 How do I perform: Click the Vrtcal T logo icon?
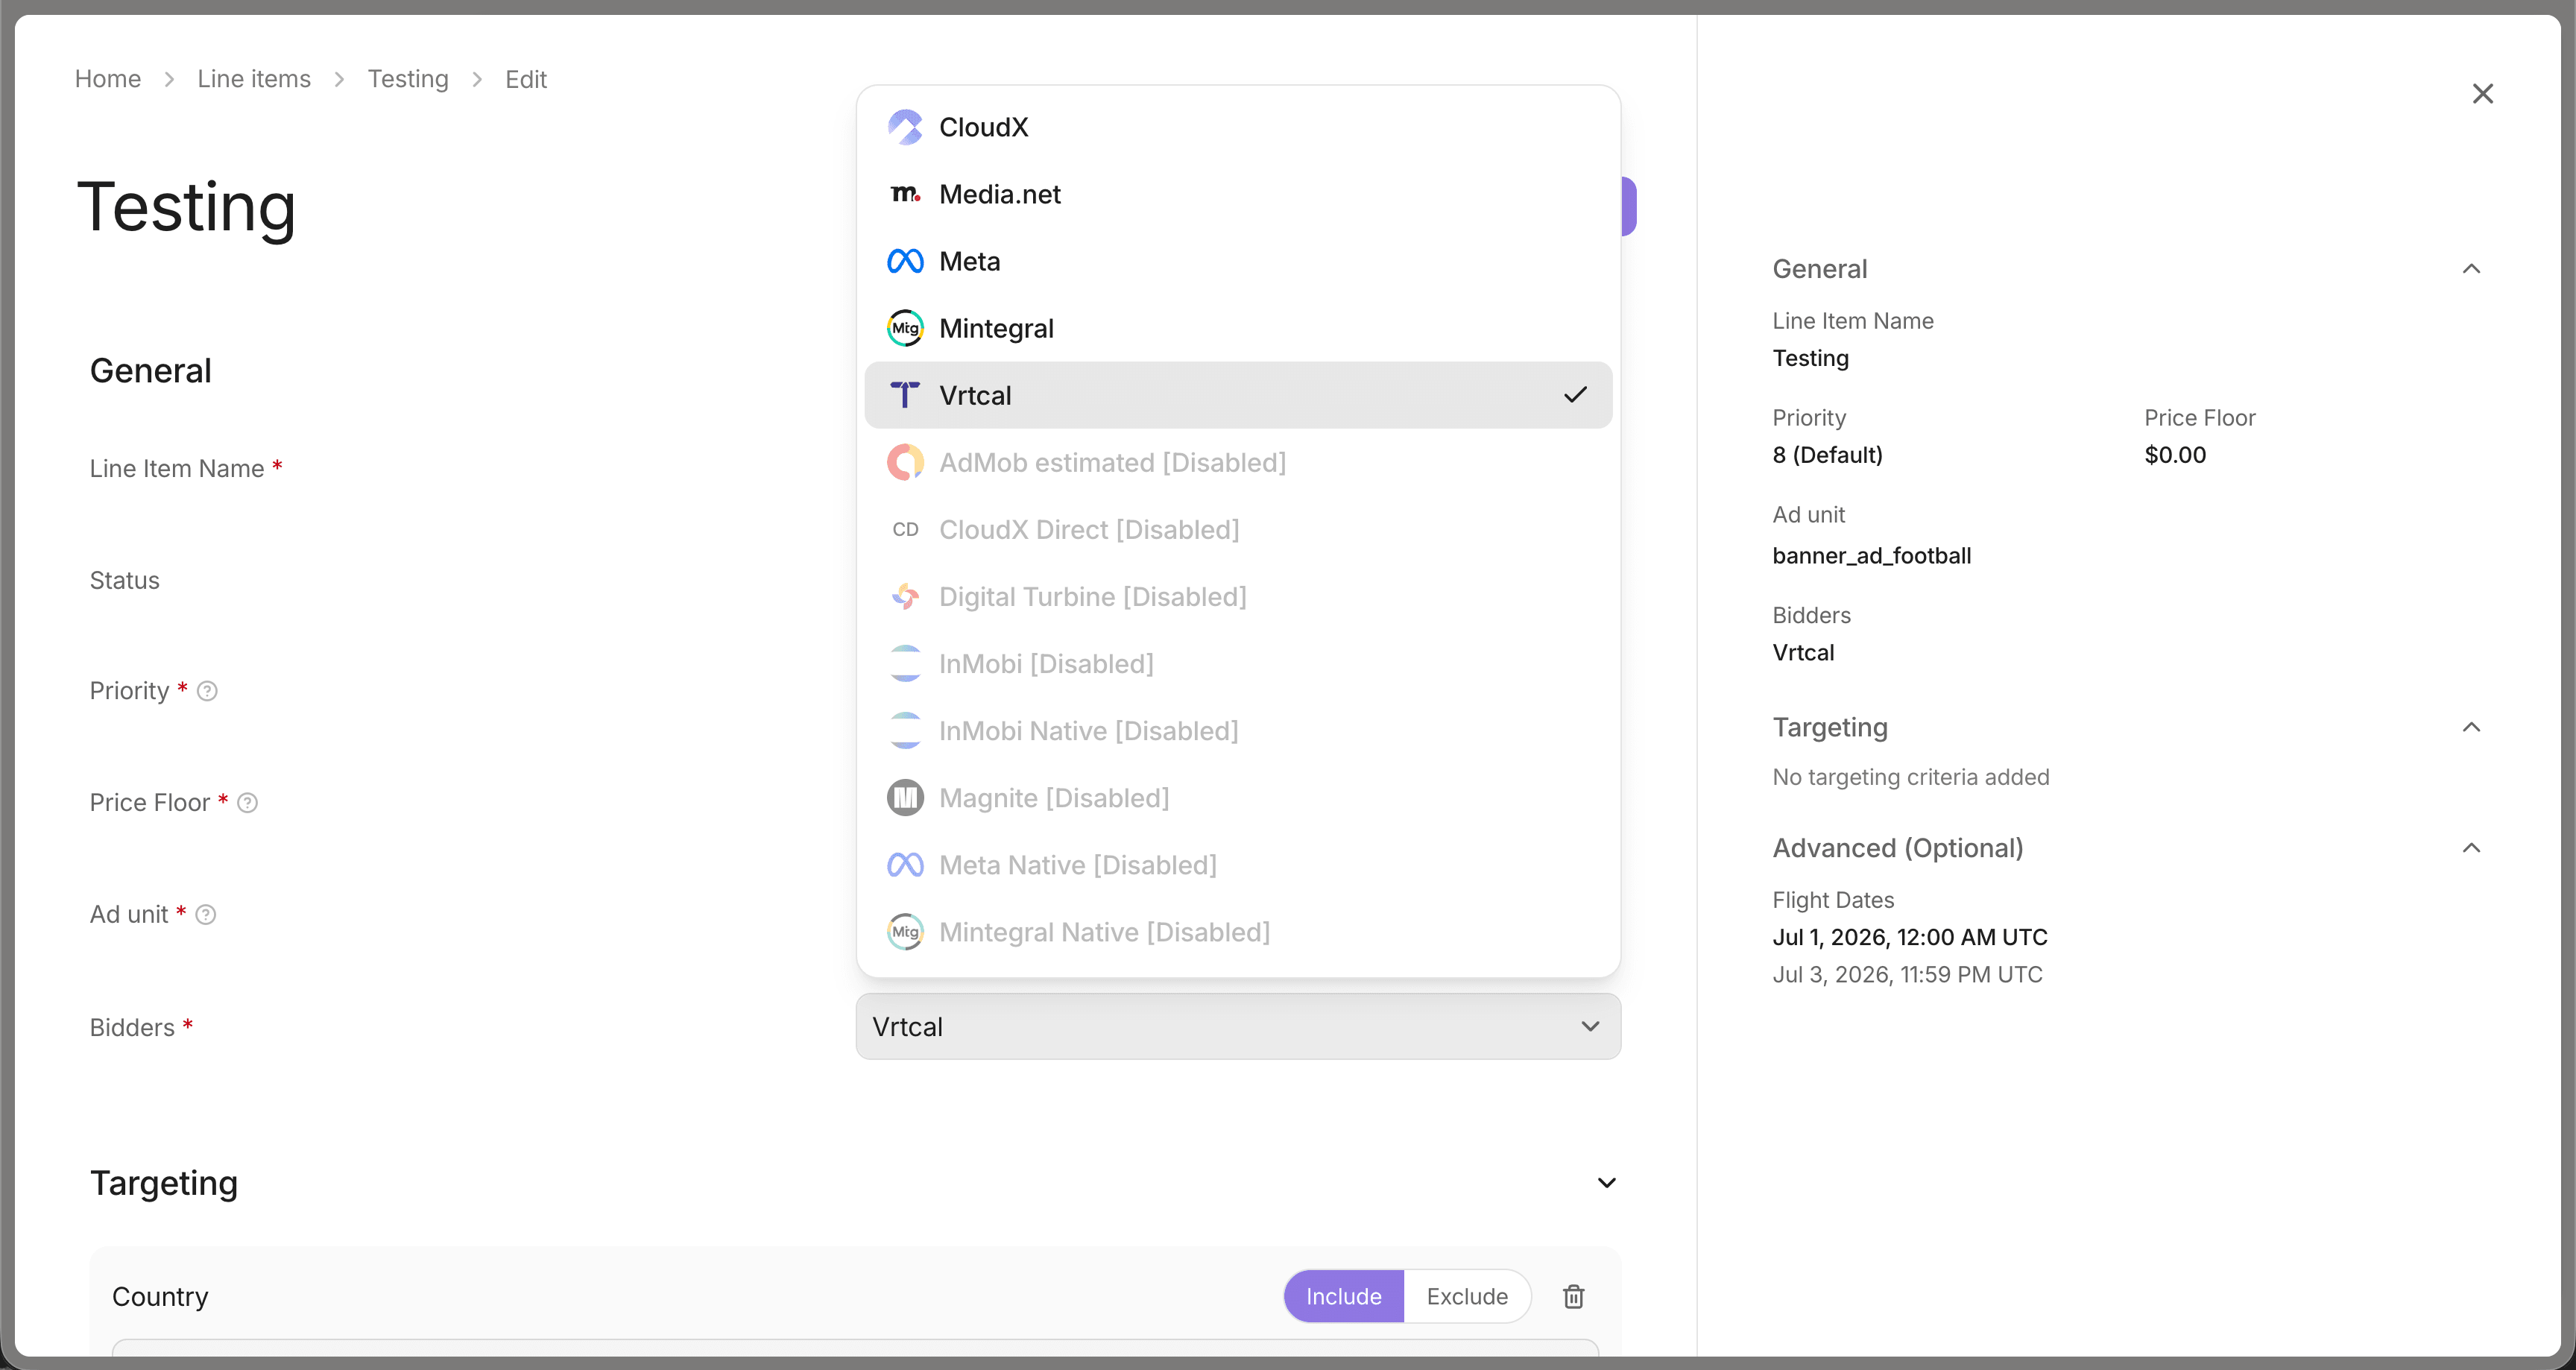point(905,395)
